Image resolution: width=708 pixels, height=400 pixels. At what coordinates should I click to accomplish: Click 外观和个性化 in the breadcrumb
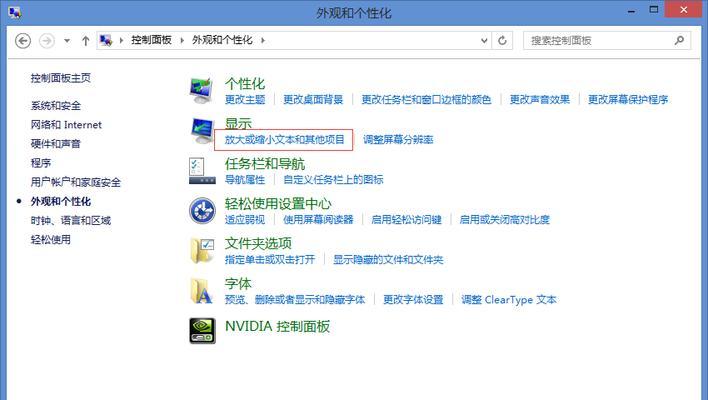pyautogui.click(x=222, y=40)
